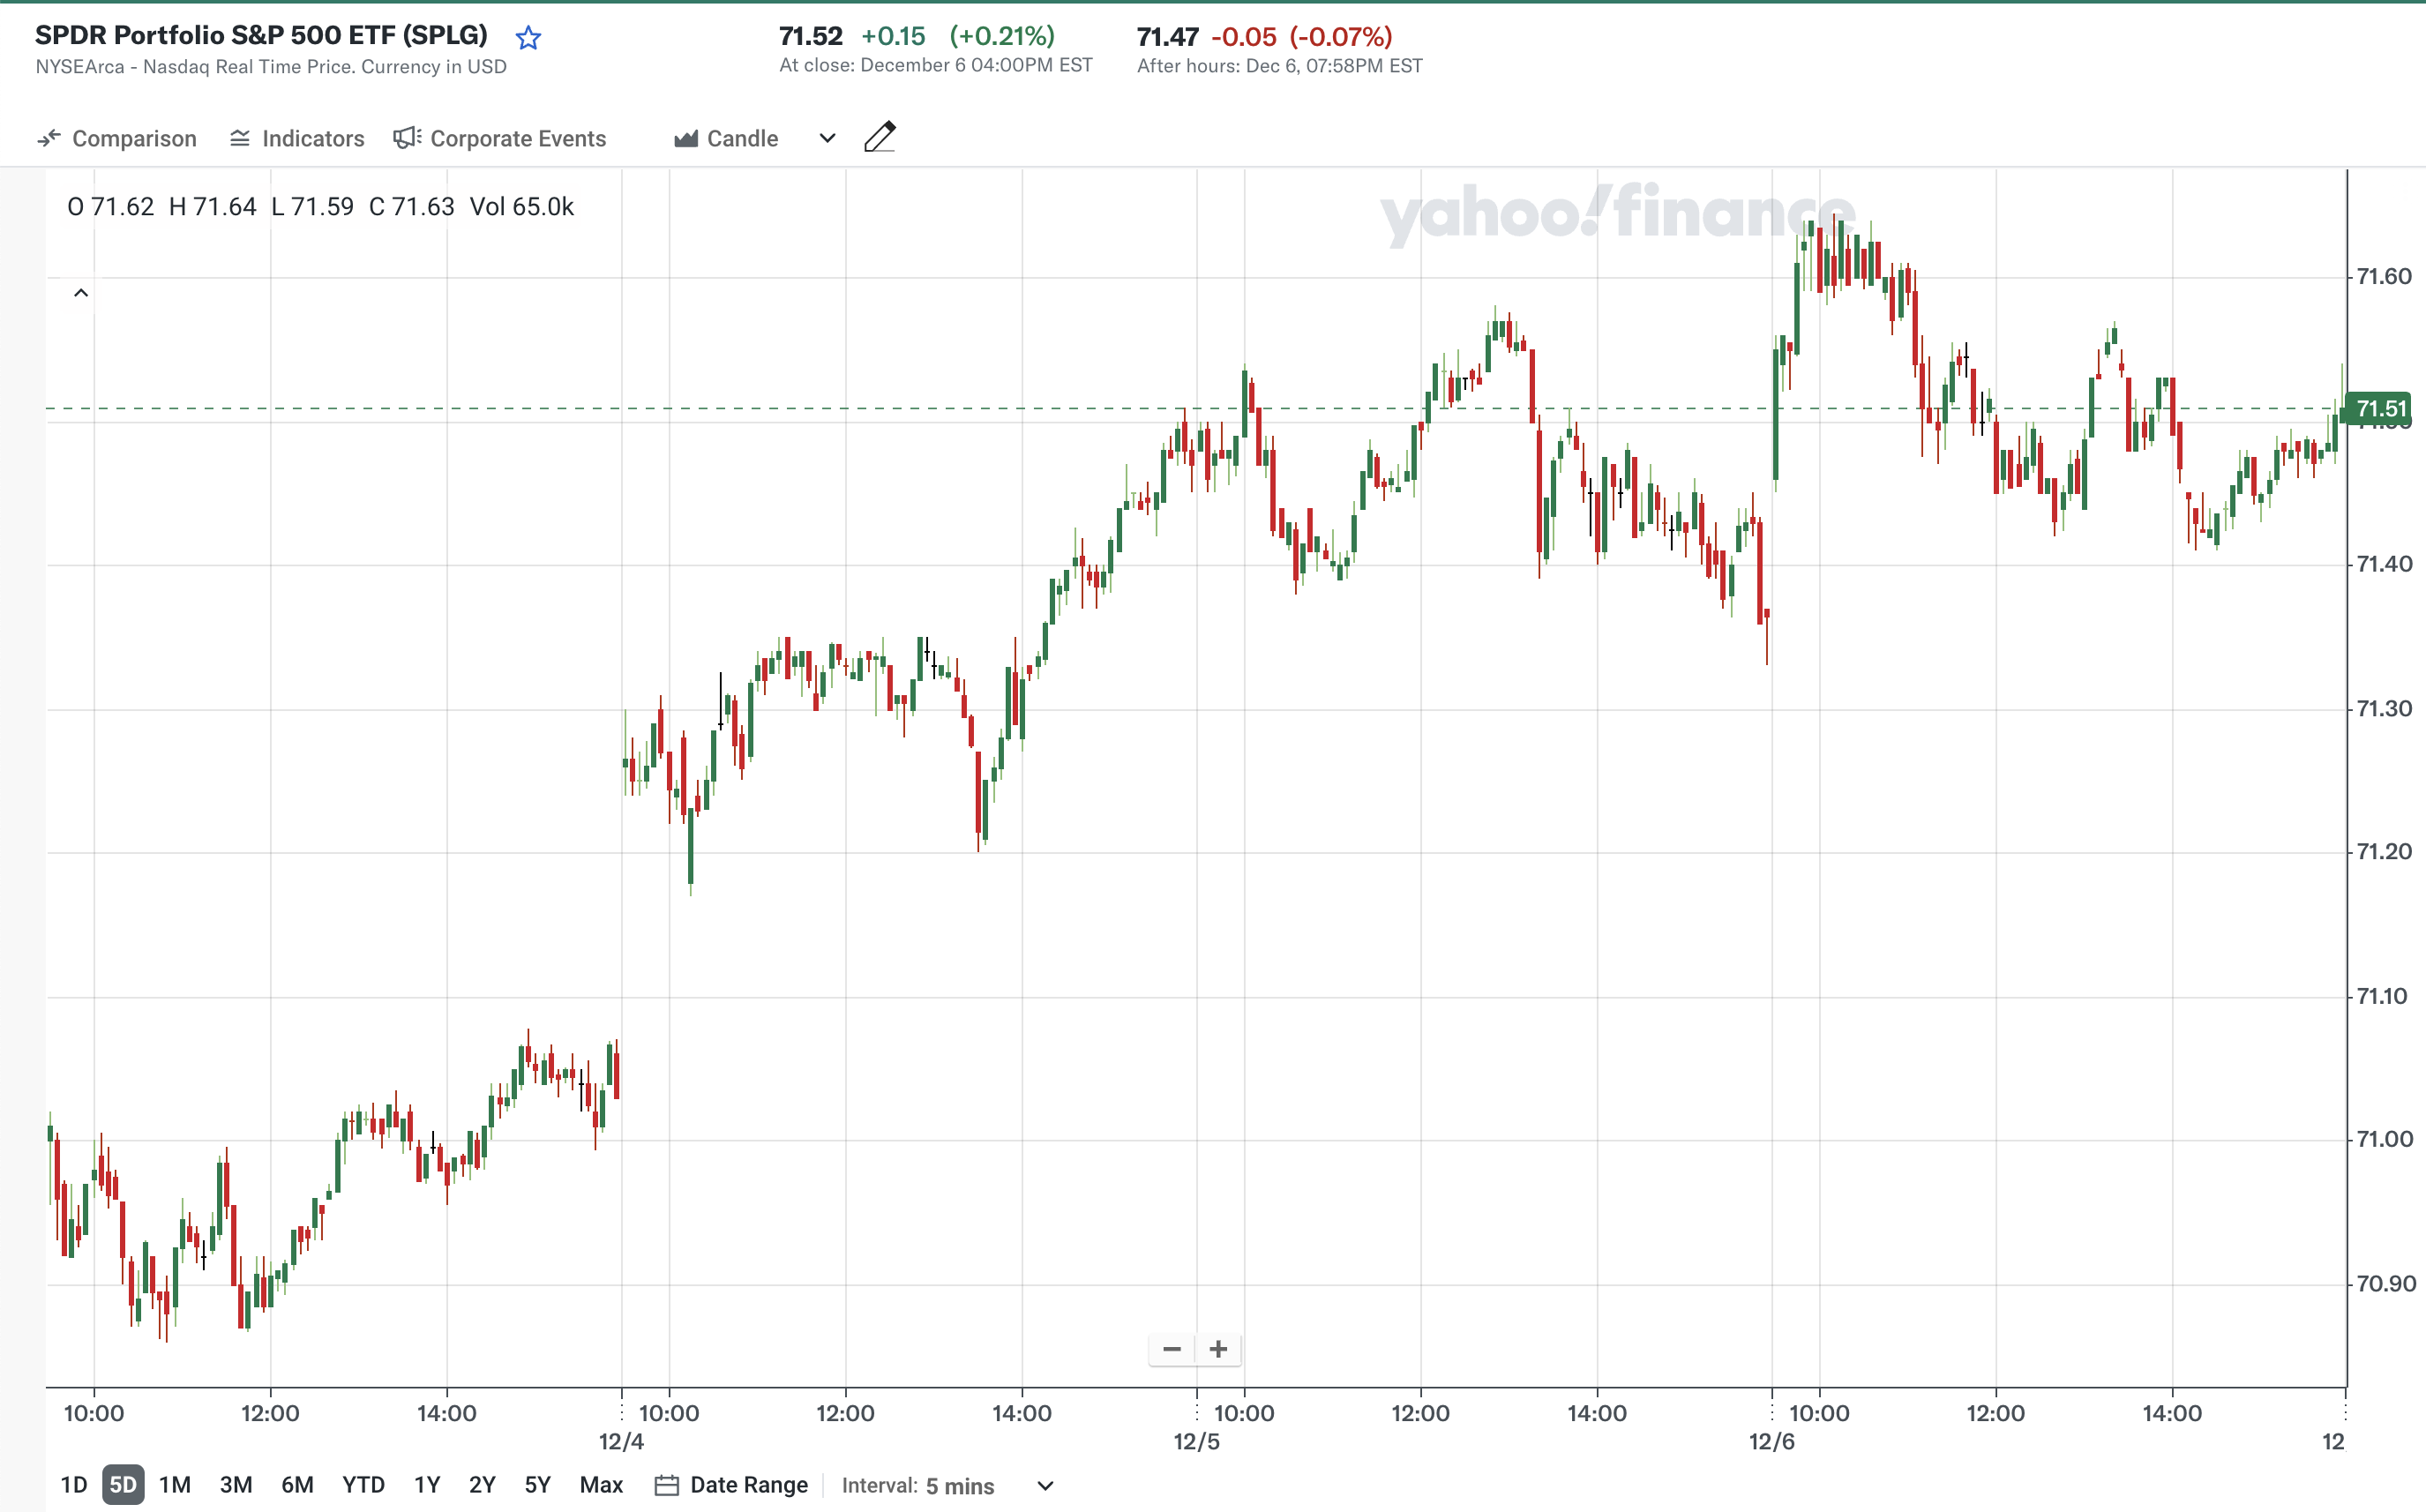Enable the YTD range view

pos(364,1485)
